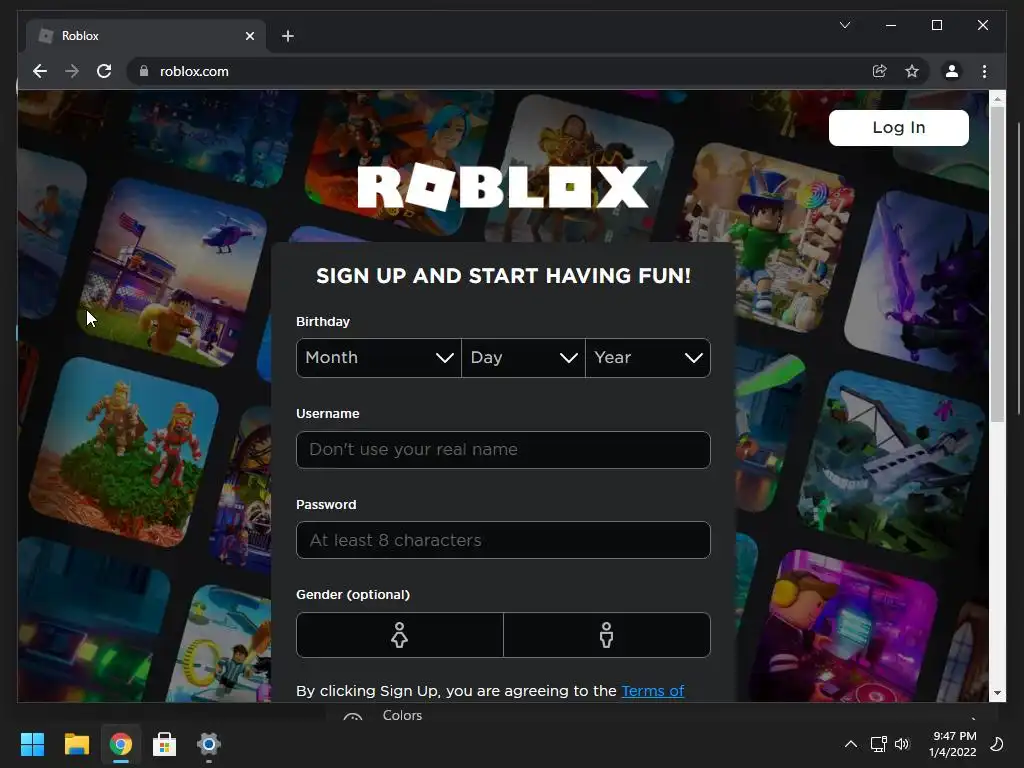
Task: Click the scrollbar down arrow
Action: (997, 693)
